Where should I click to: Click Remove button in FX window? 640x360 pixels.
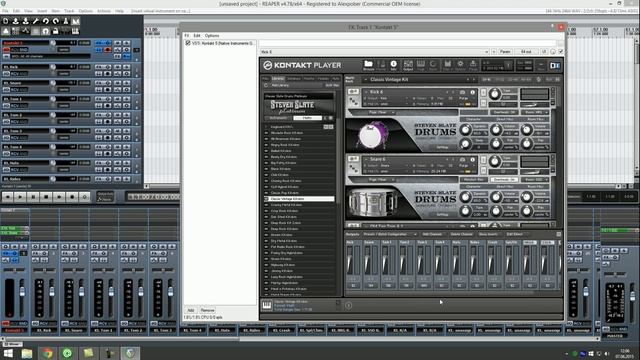pos(207,310)
